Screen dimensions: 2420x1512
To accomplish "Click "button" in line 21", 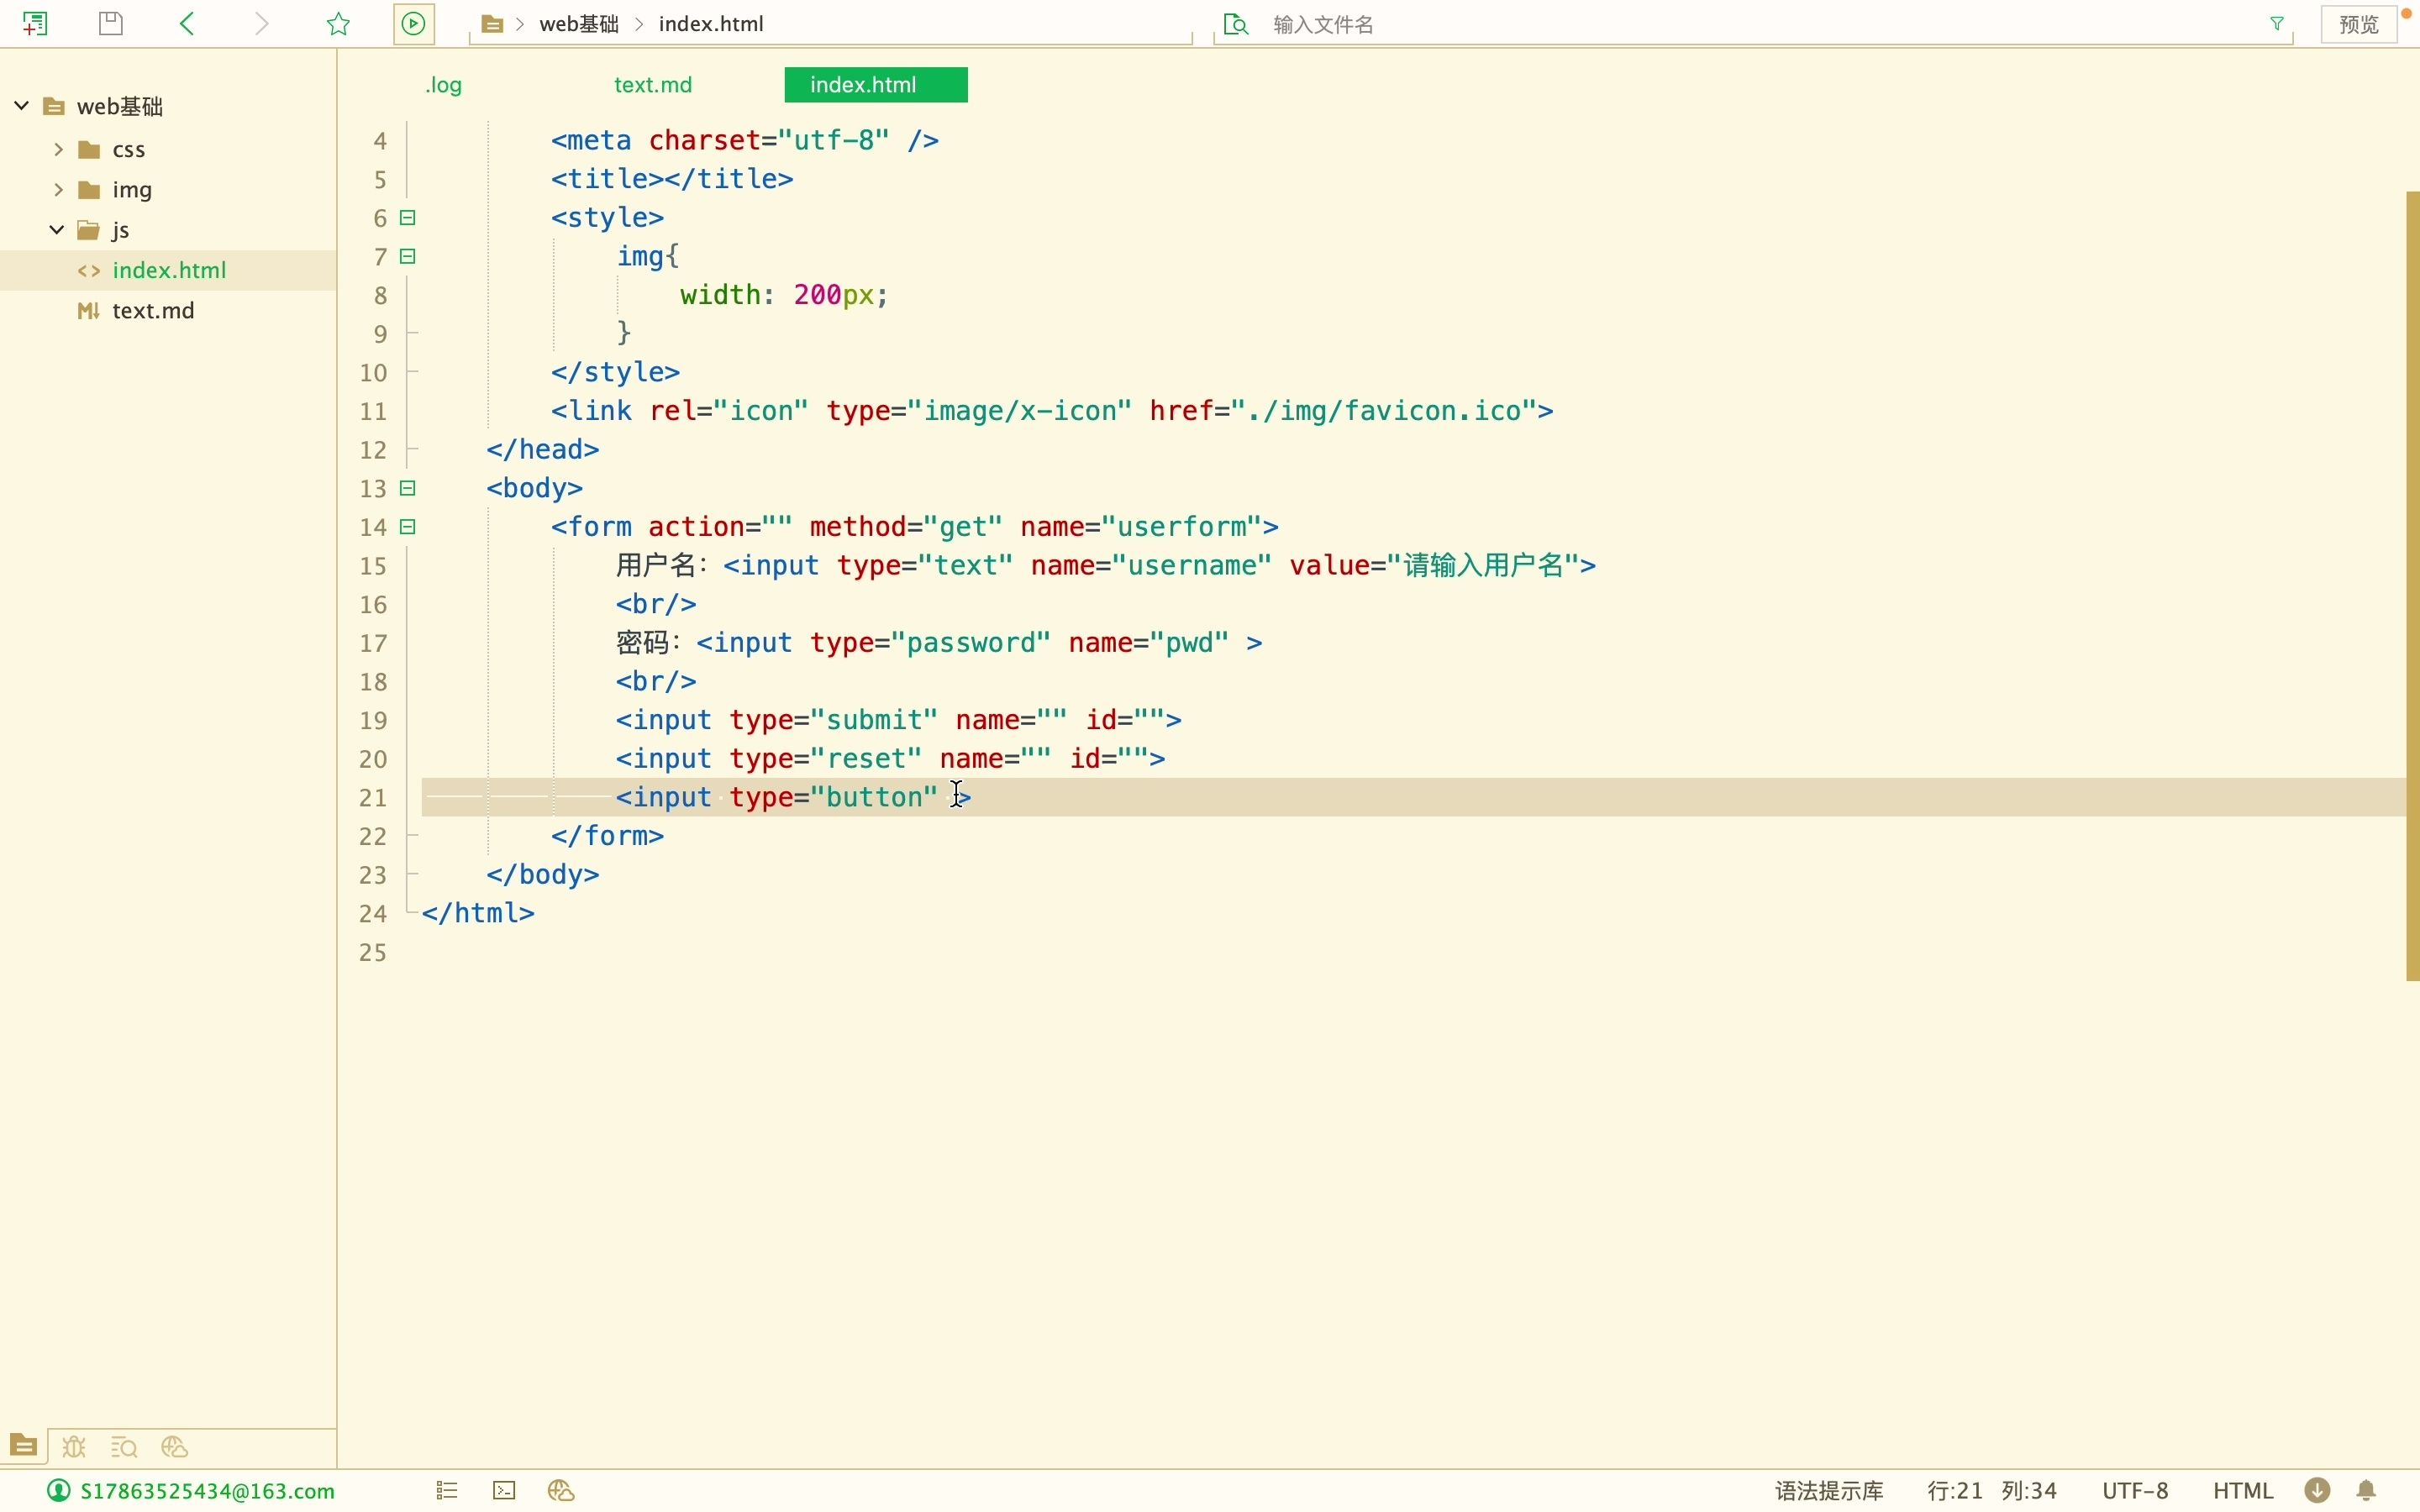I will (873, 797).
